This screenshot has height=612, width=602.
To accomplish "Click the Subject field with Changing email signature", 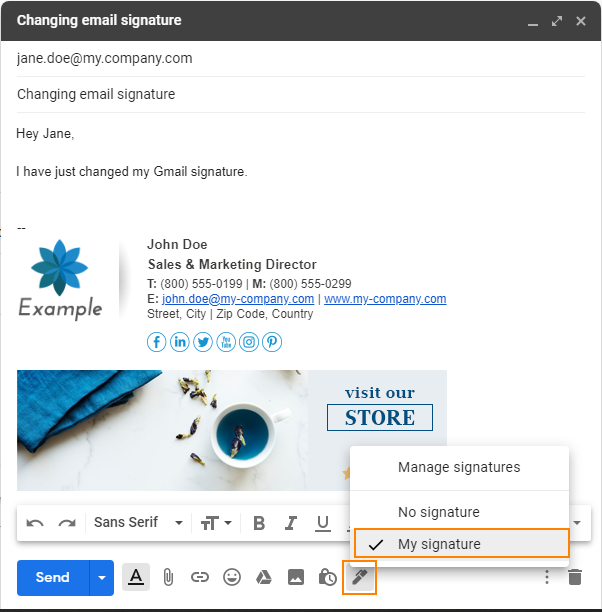I will tap(300, 94).
